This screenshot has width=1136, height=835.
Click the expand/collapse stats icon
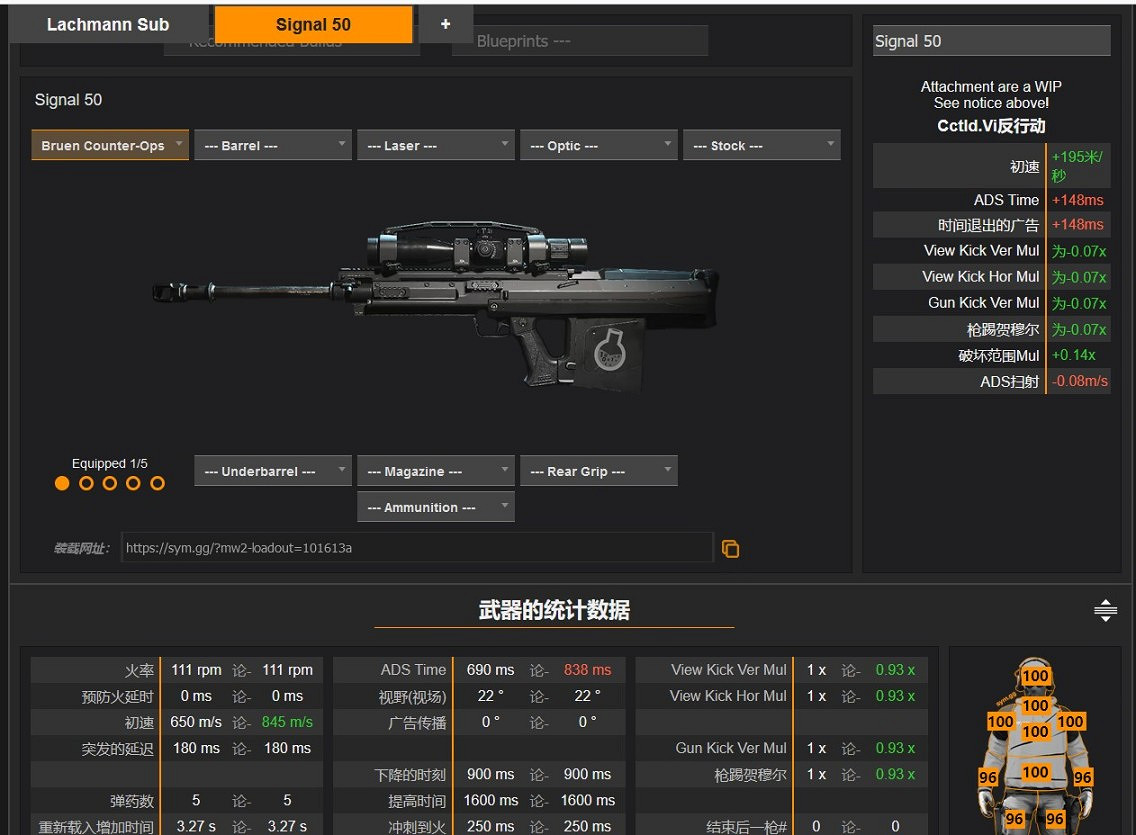(x=1105, y=610)
